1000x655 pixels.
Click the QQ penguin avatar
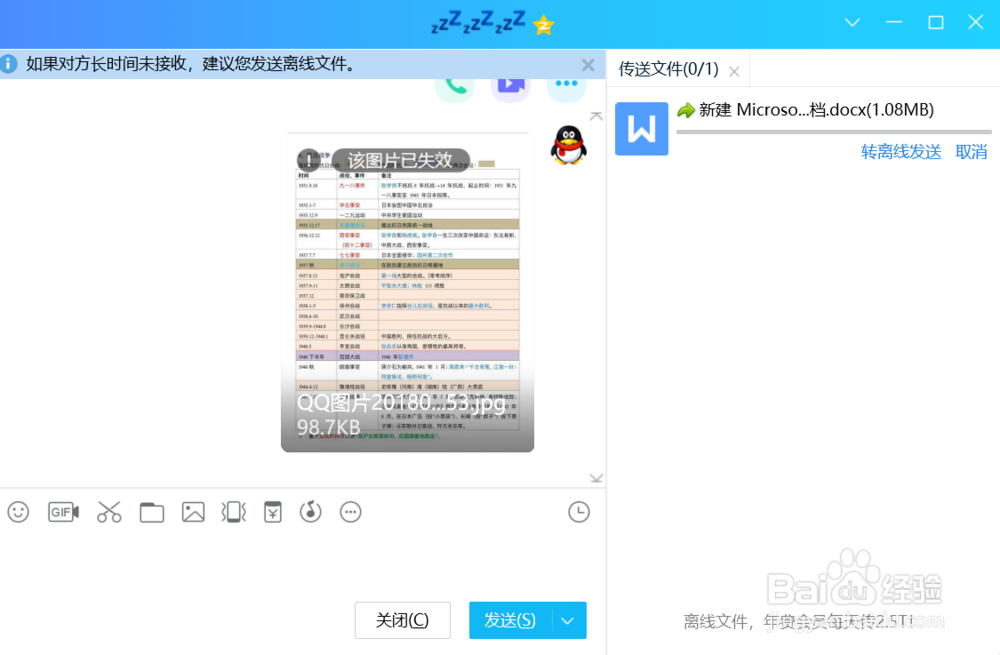pos(568,145)
